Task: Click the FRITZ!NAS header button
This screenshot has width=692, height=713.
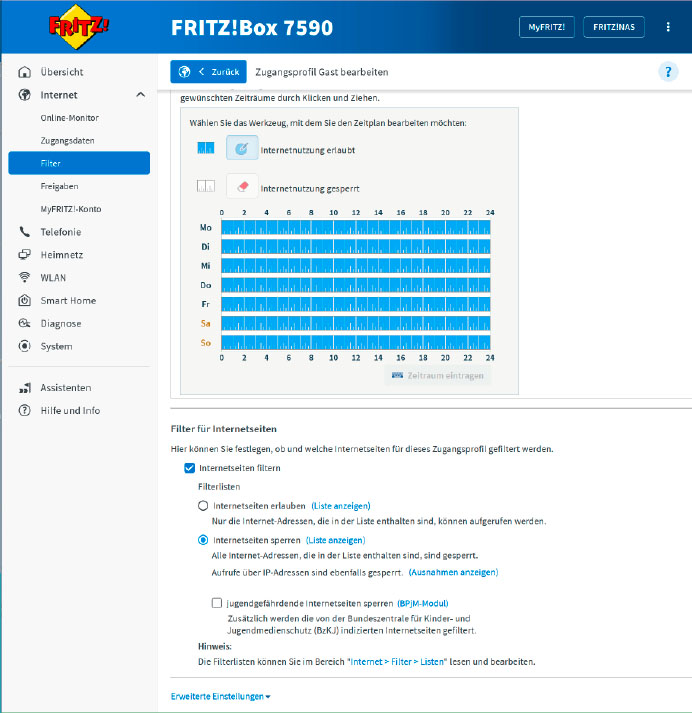Action: pos(614,27)
